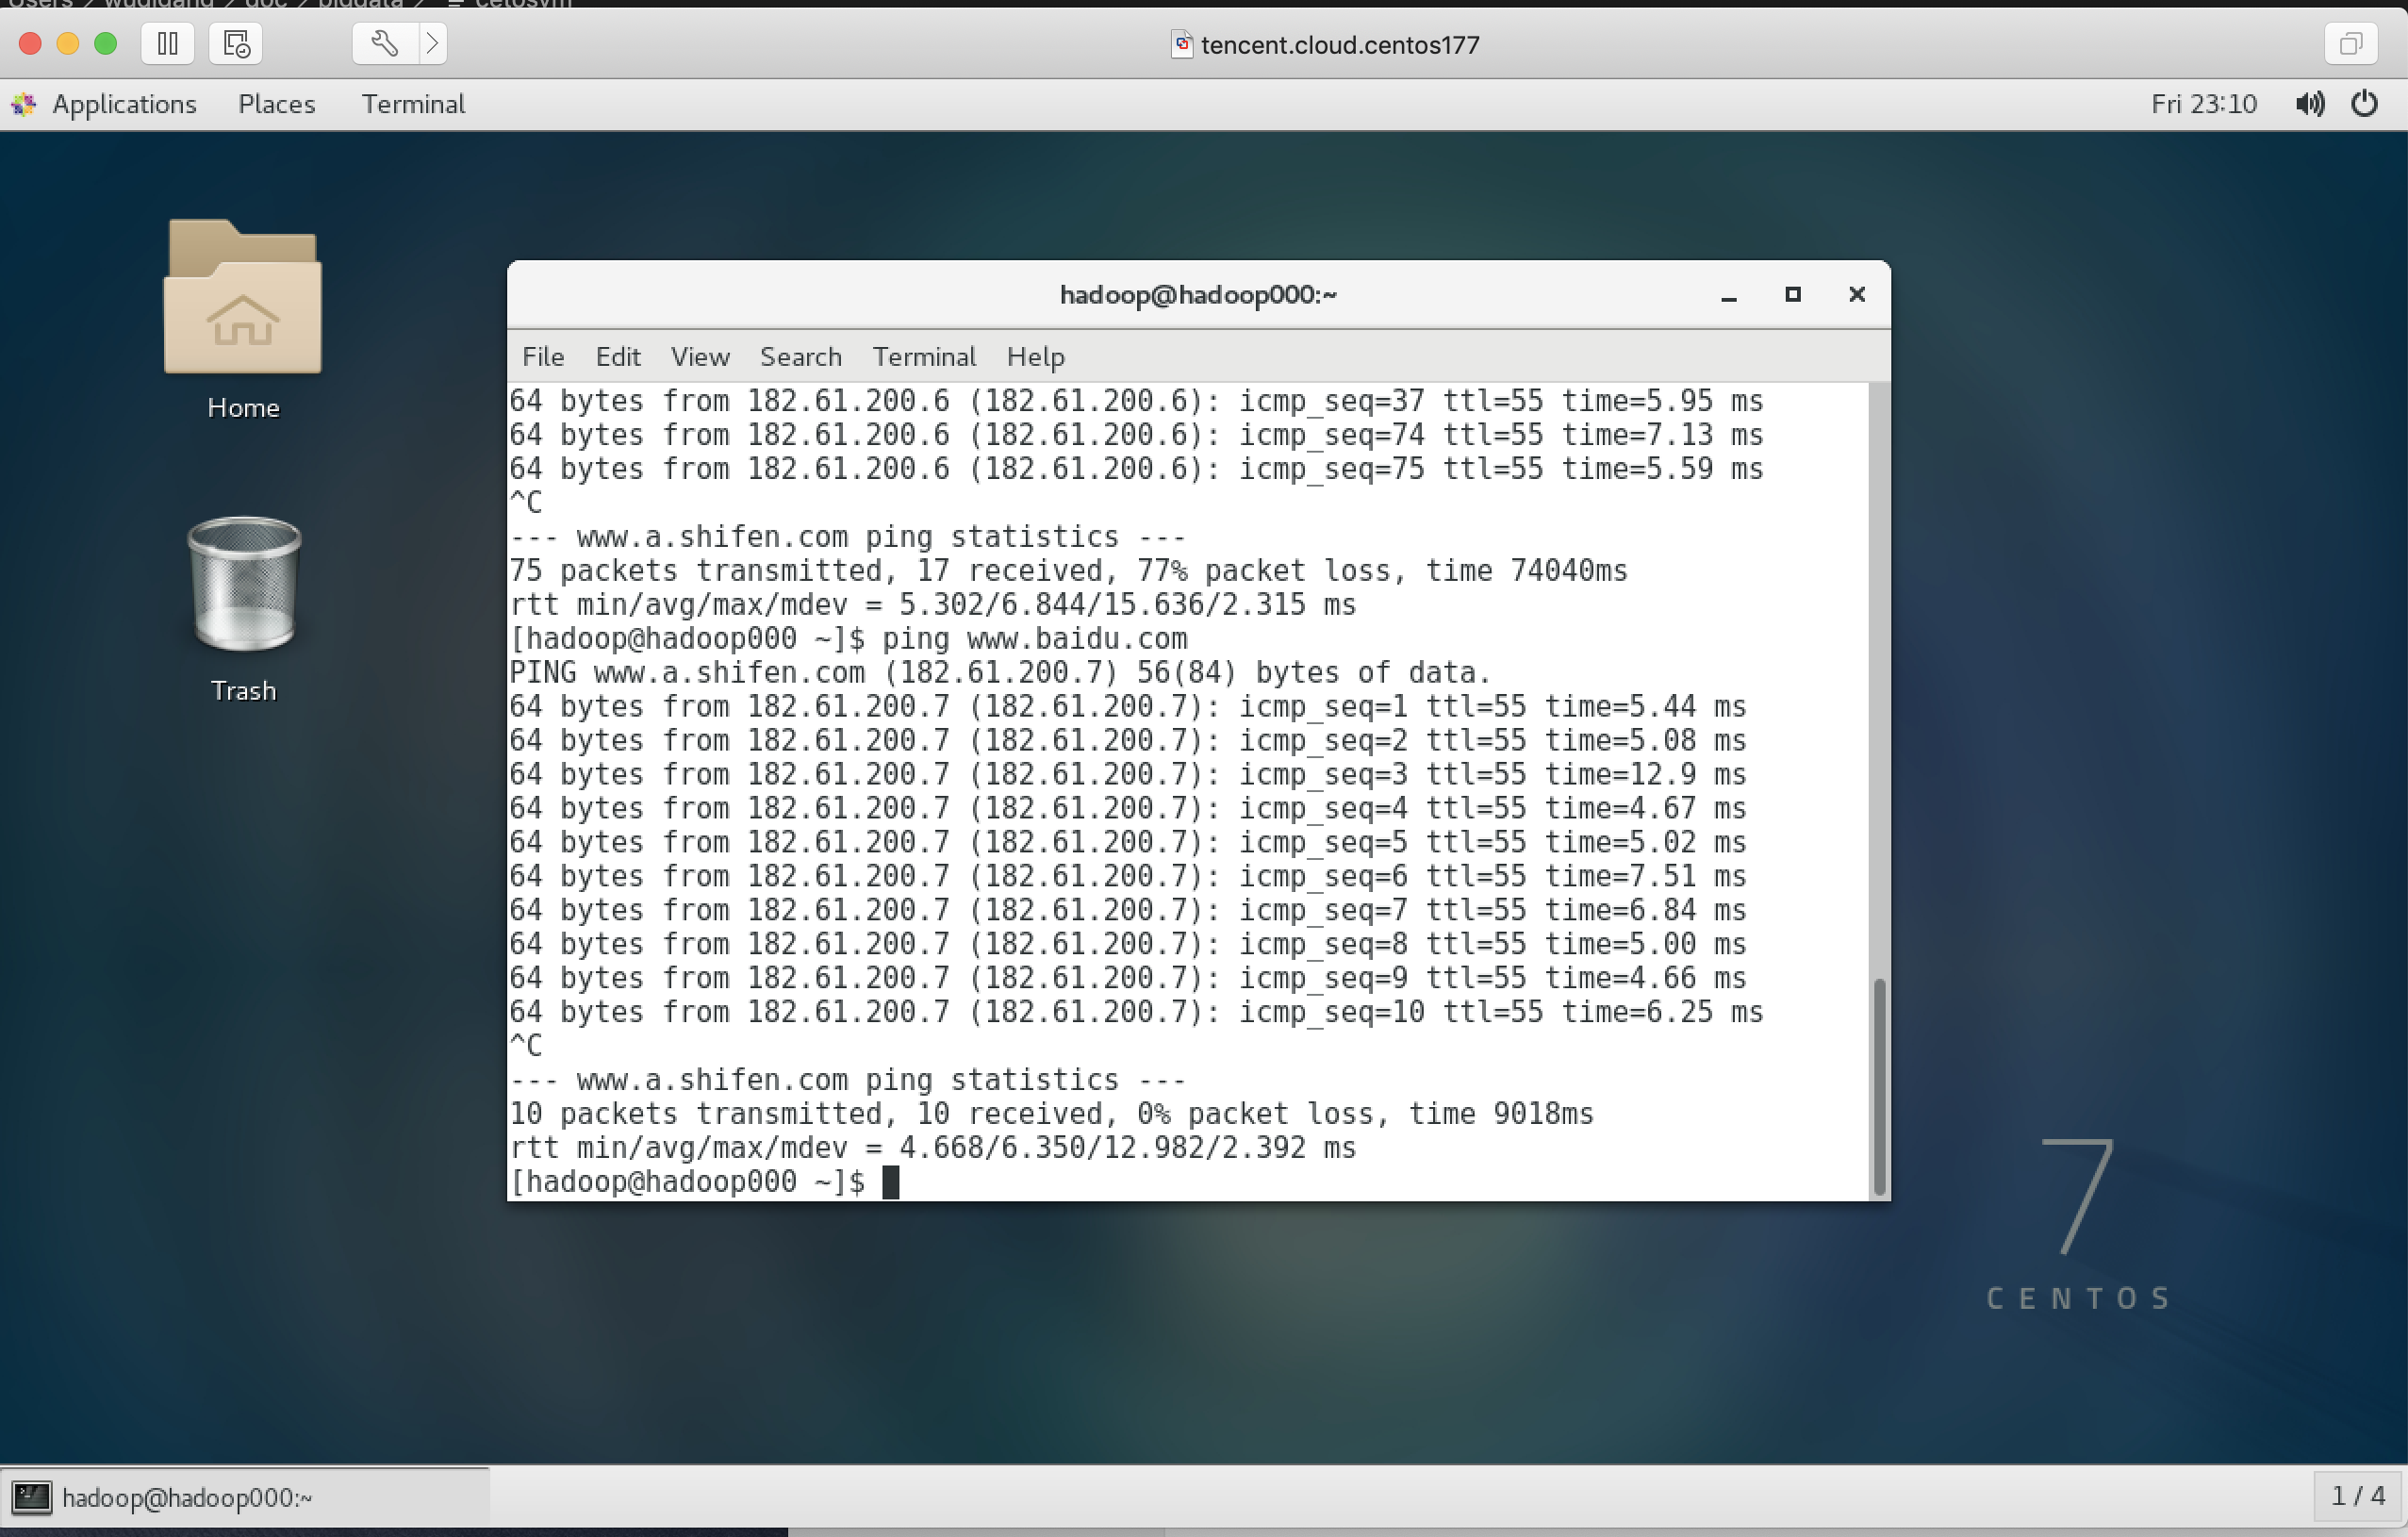This screenshot has height=1537, width=2408.
Task: Click the VM pause button in toolbar
Action: pyautogui.click(x=168, y=44)
